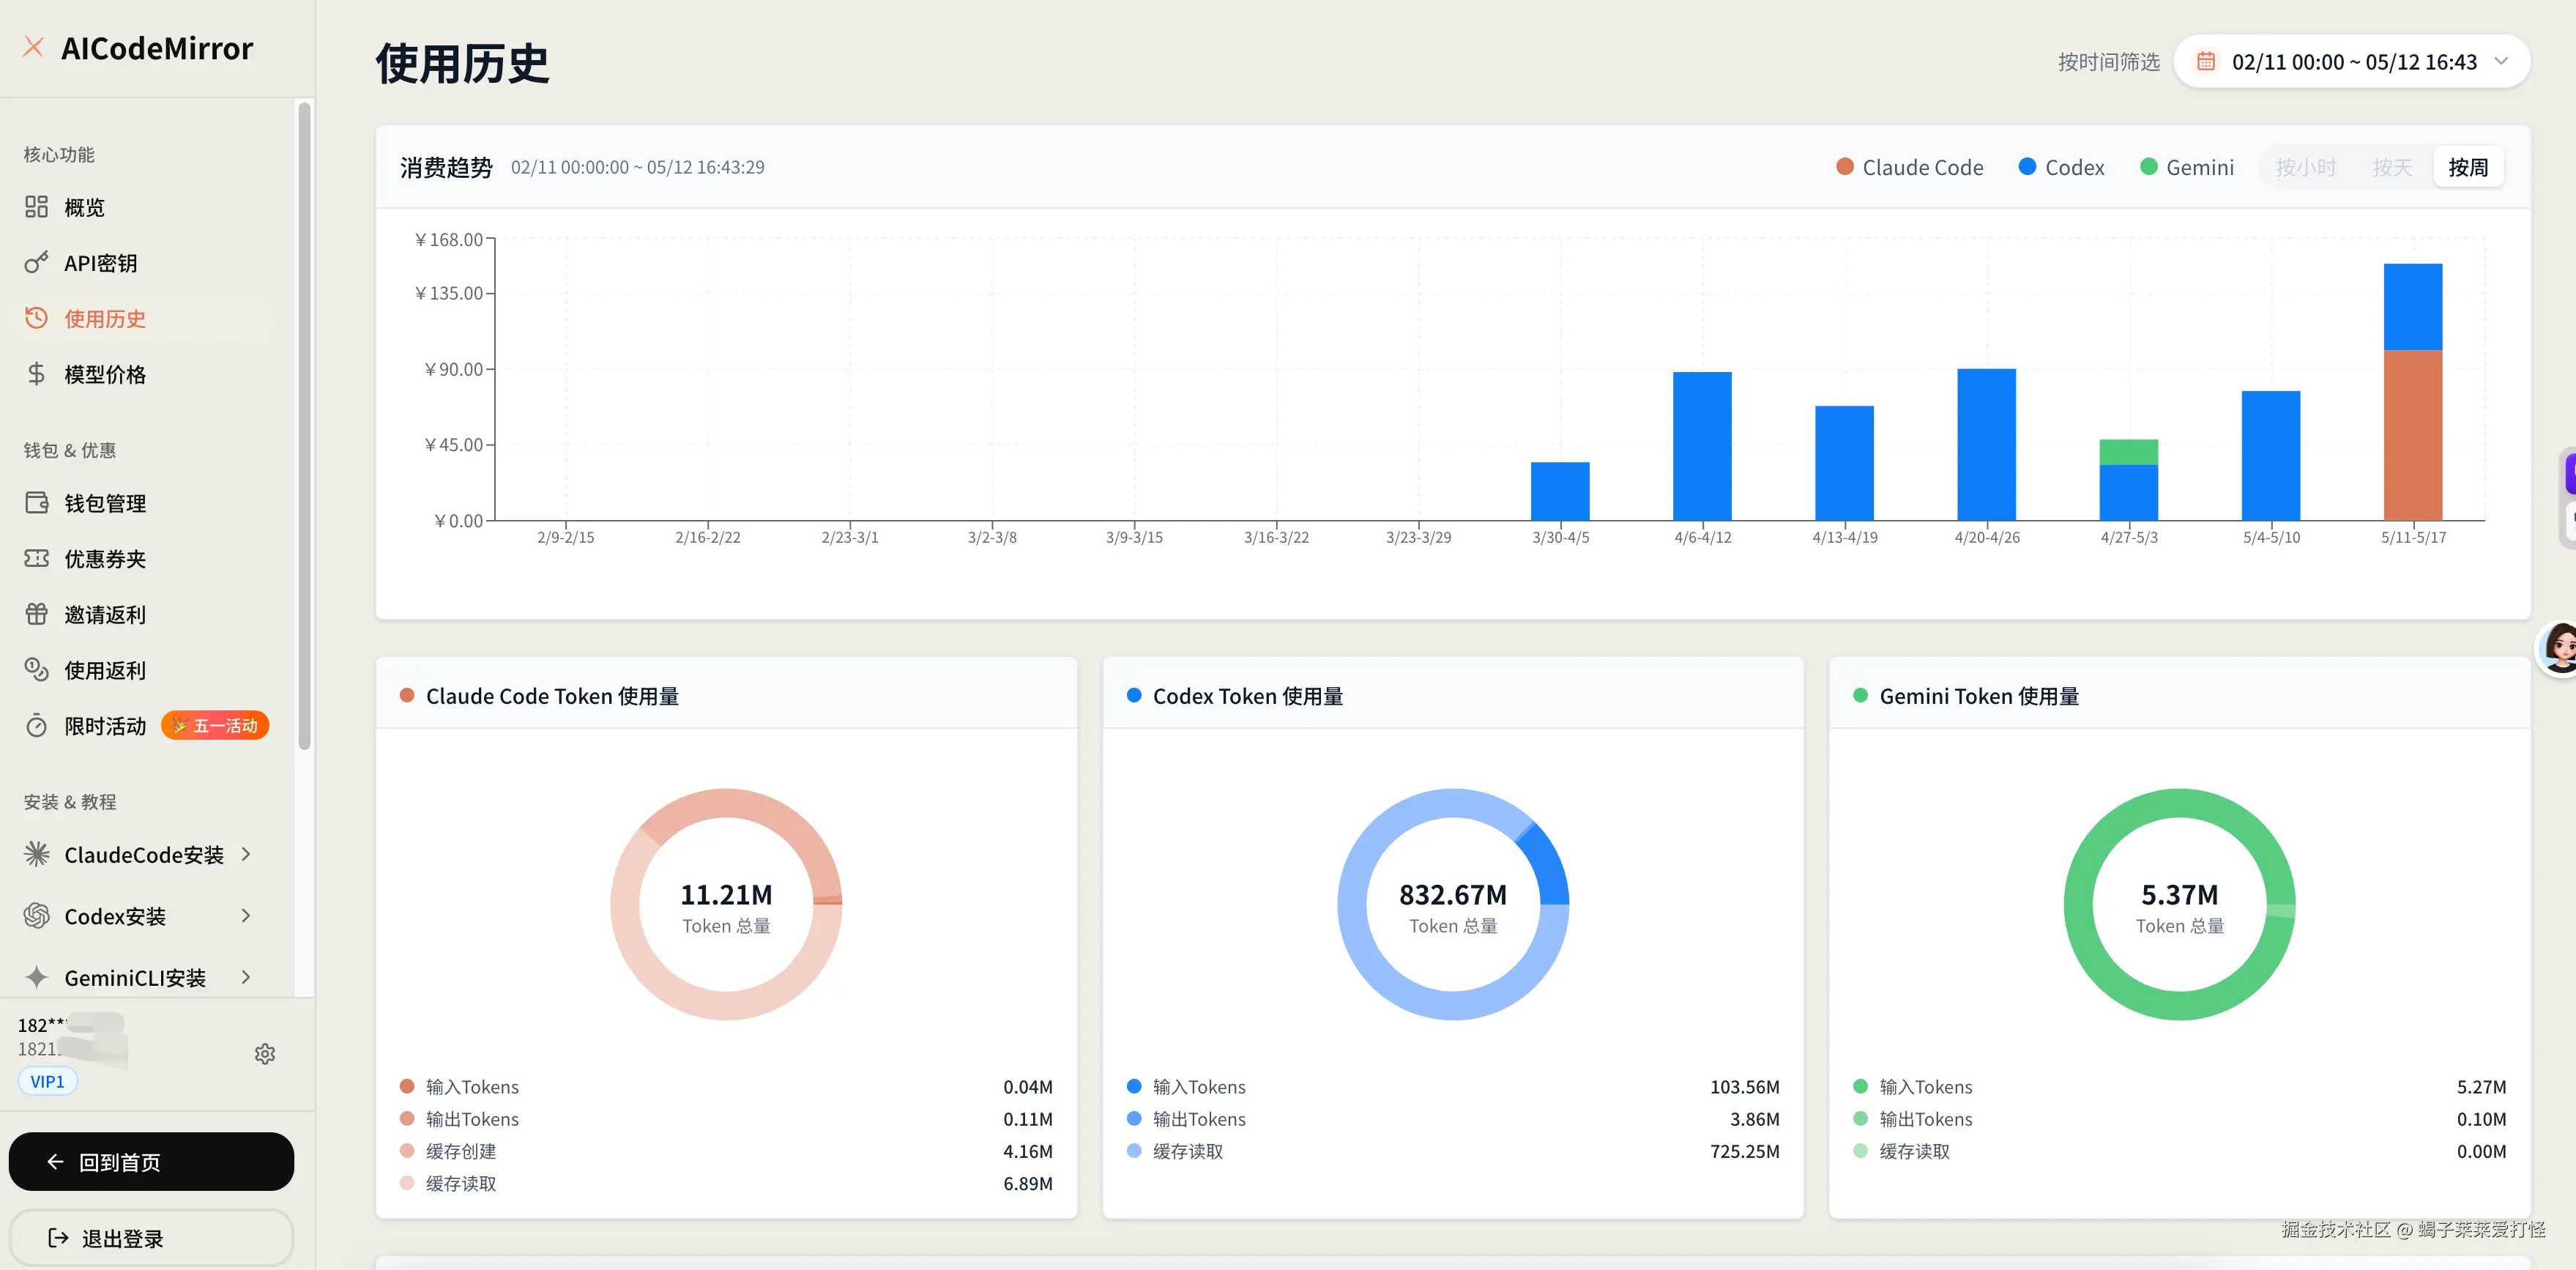Open the 概览 overview grid icon
Image resolution: width=2576 pixels, height=1270 pixels.
[36, 207]
